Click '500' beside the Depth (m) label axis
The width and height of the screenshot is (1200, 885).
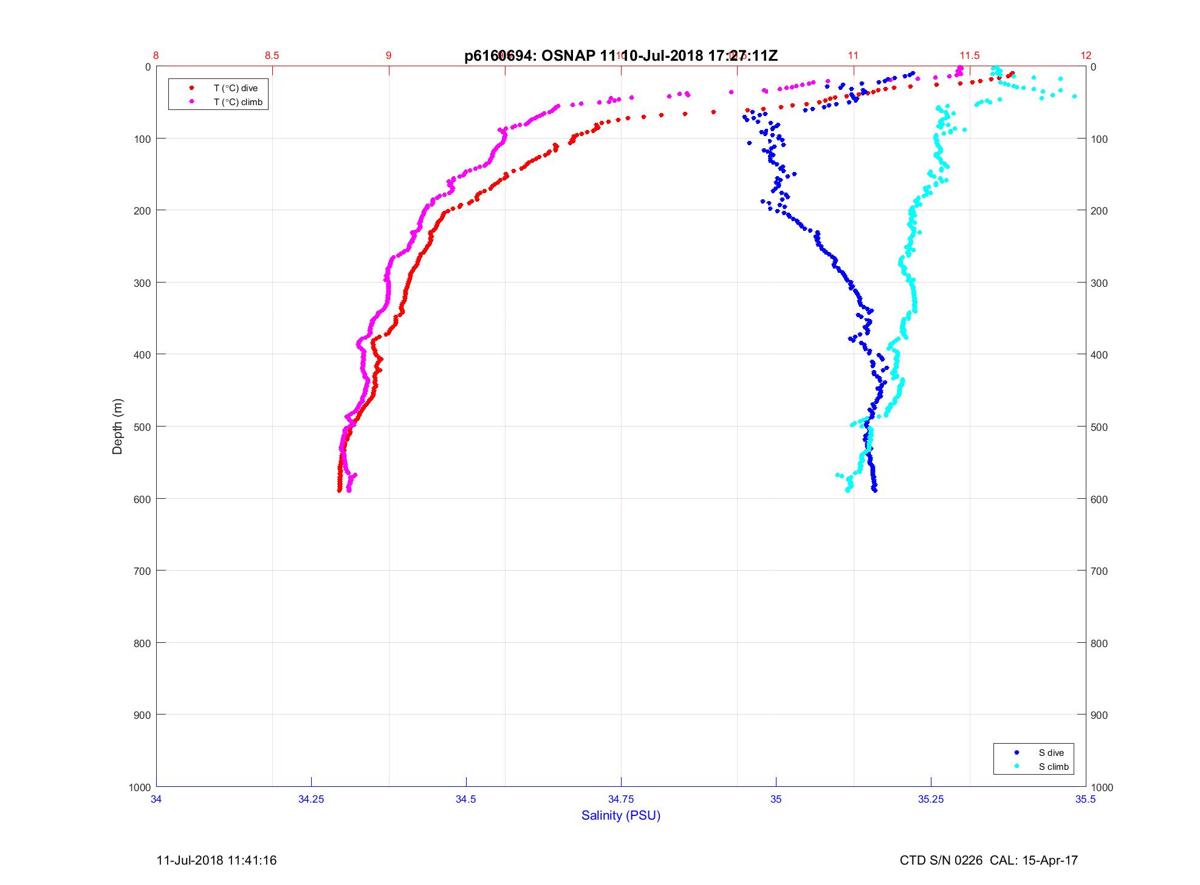pos(142,427)
